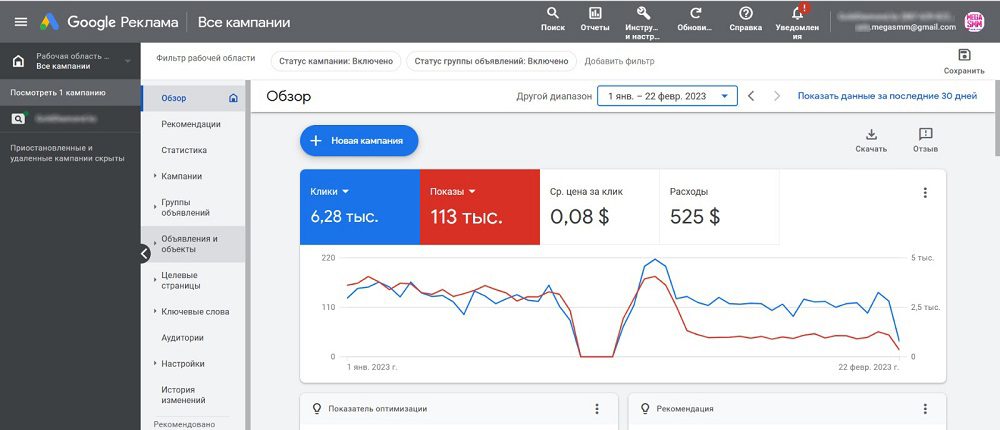Open the date range dropdown
This screenshot has height=430, width=1000.
pos(667,96)
